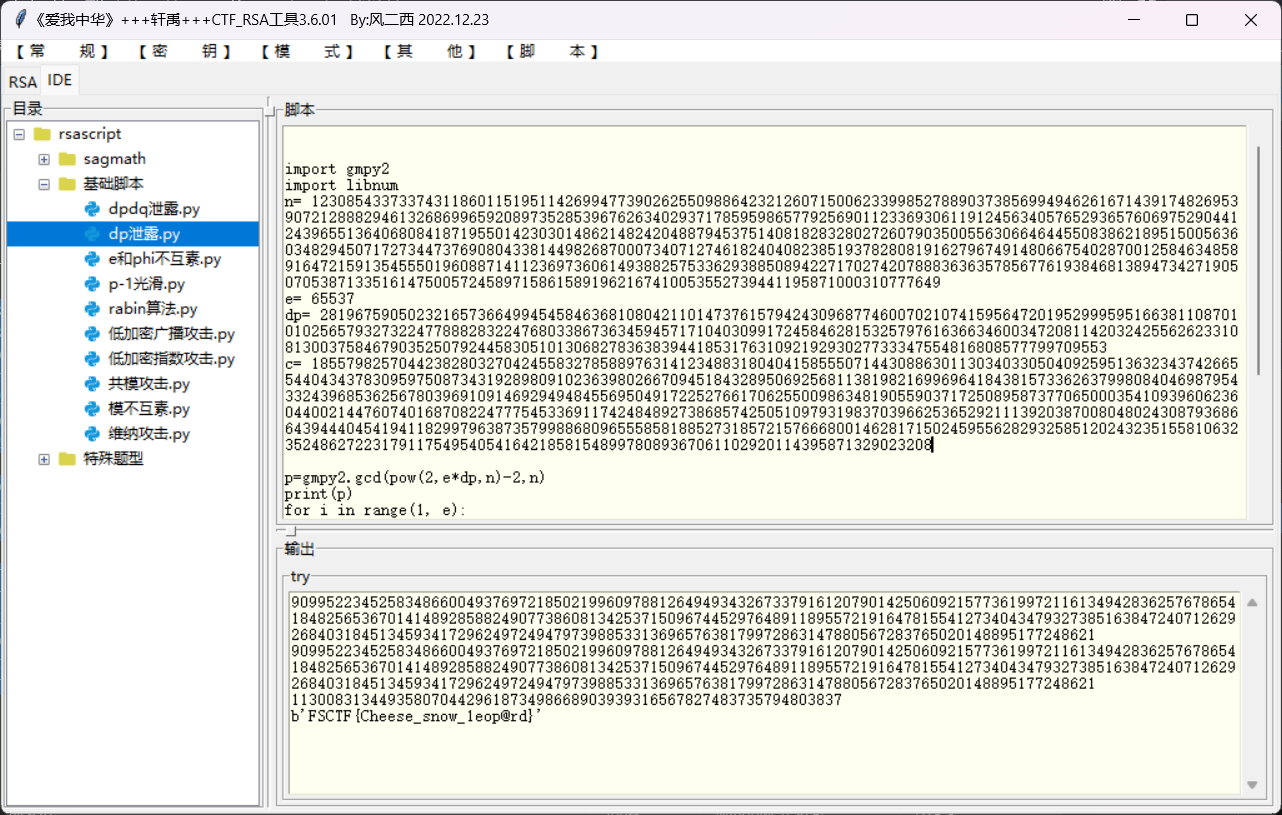Switch to the IDE tab
This screenshot has height=815, width=1282.
[60, 80]
